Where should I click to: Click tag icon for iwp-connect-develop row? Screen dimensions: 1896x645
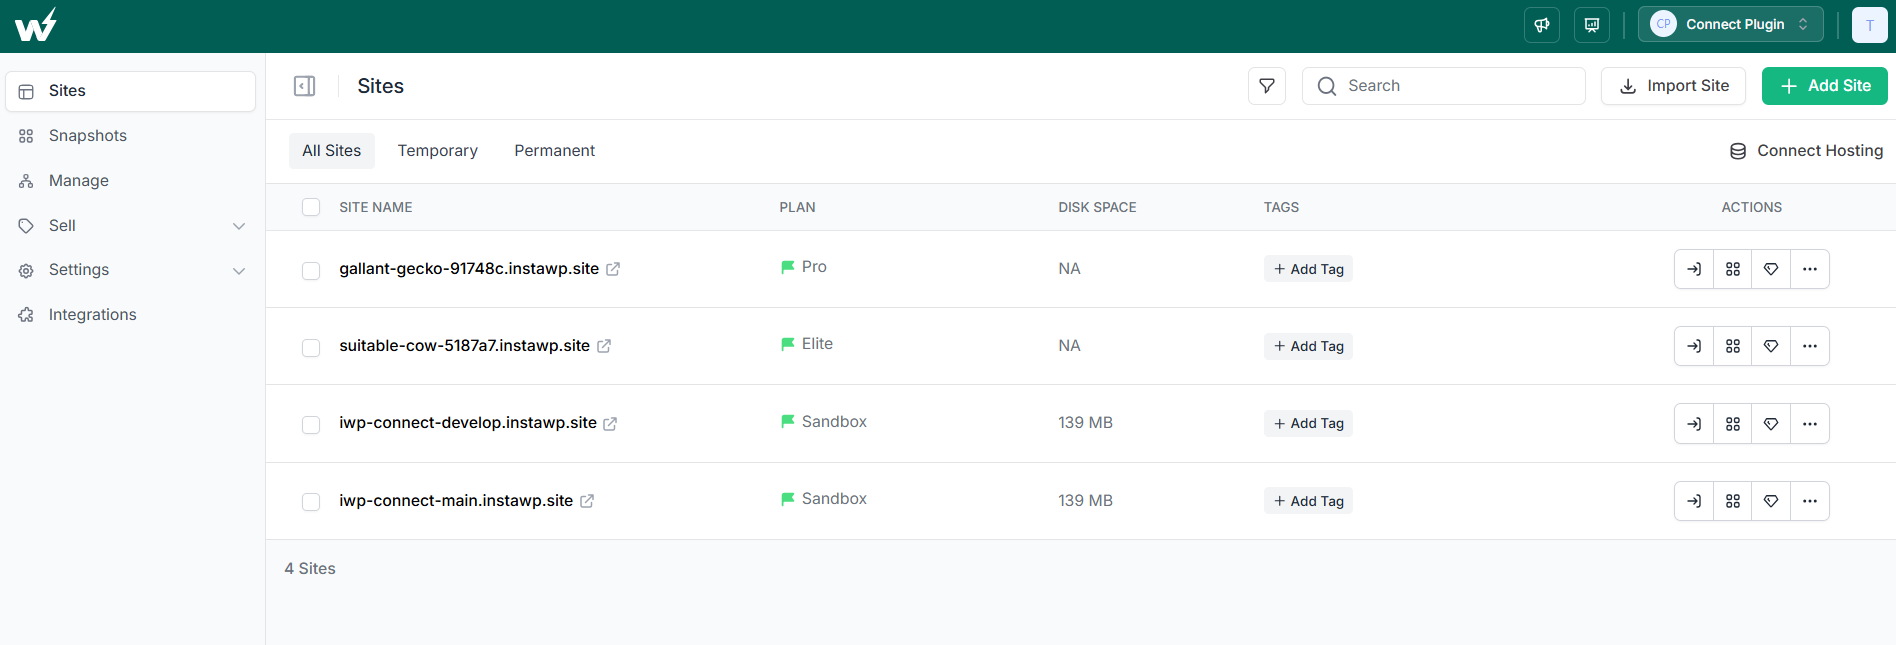pyautogui.click(x=1771, y=424)
